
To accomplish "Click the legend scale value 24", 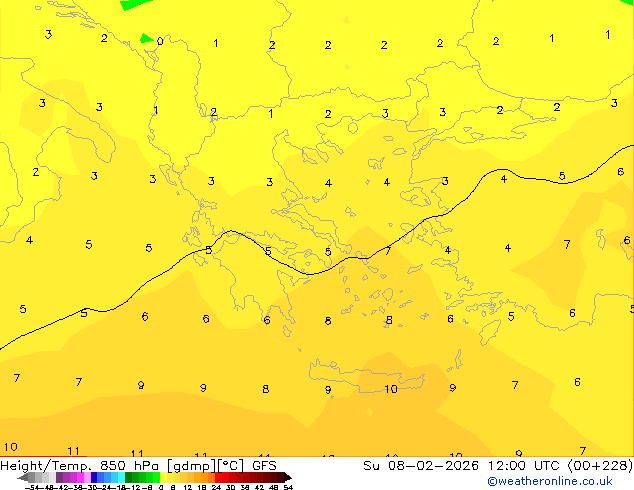I will click(x=216, y=488).
